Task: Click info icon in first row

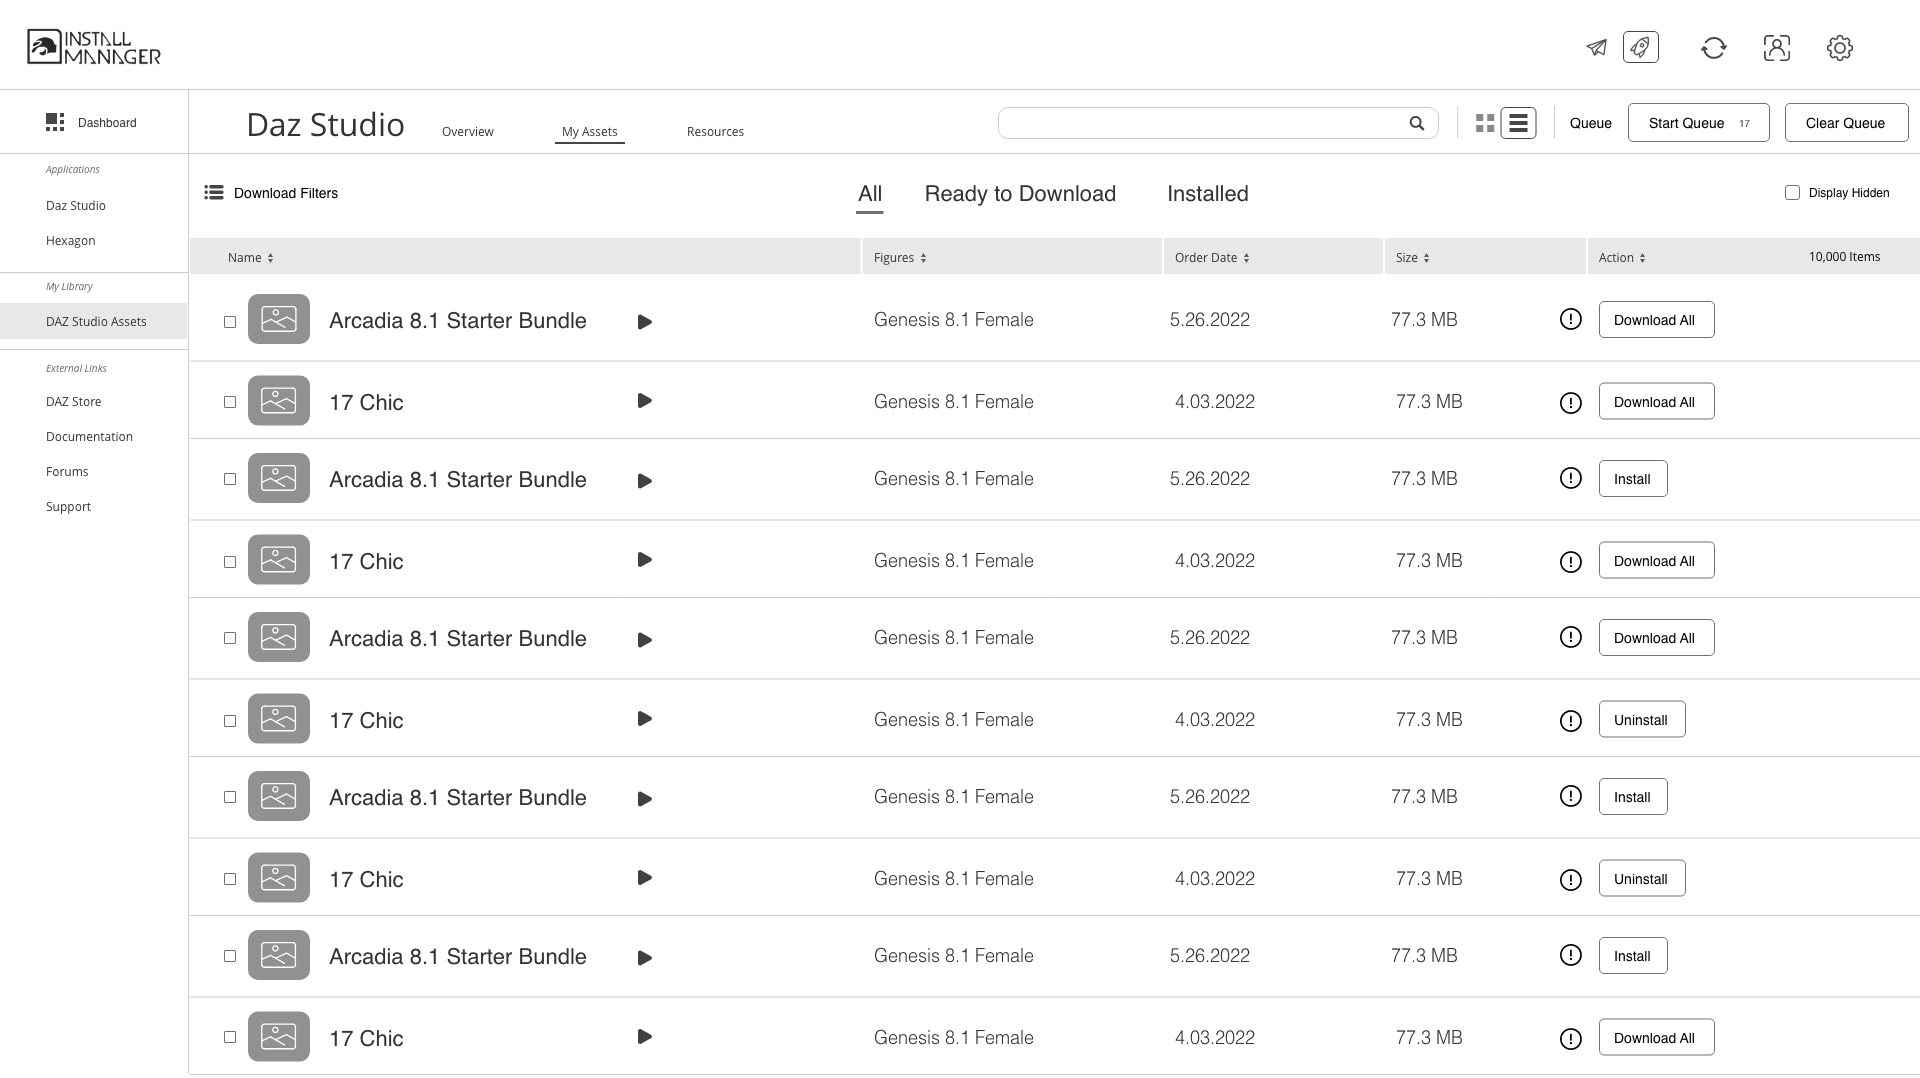Action: click(x=1571, y=319)
